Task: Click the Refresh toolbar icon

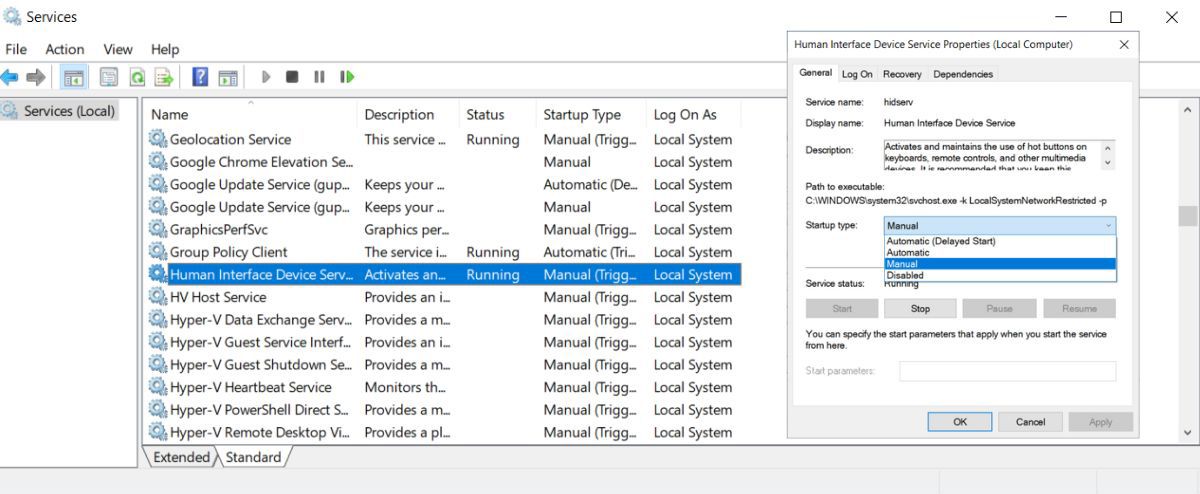Action: point(137,77)
